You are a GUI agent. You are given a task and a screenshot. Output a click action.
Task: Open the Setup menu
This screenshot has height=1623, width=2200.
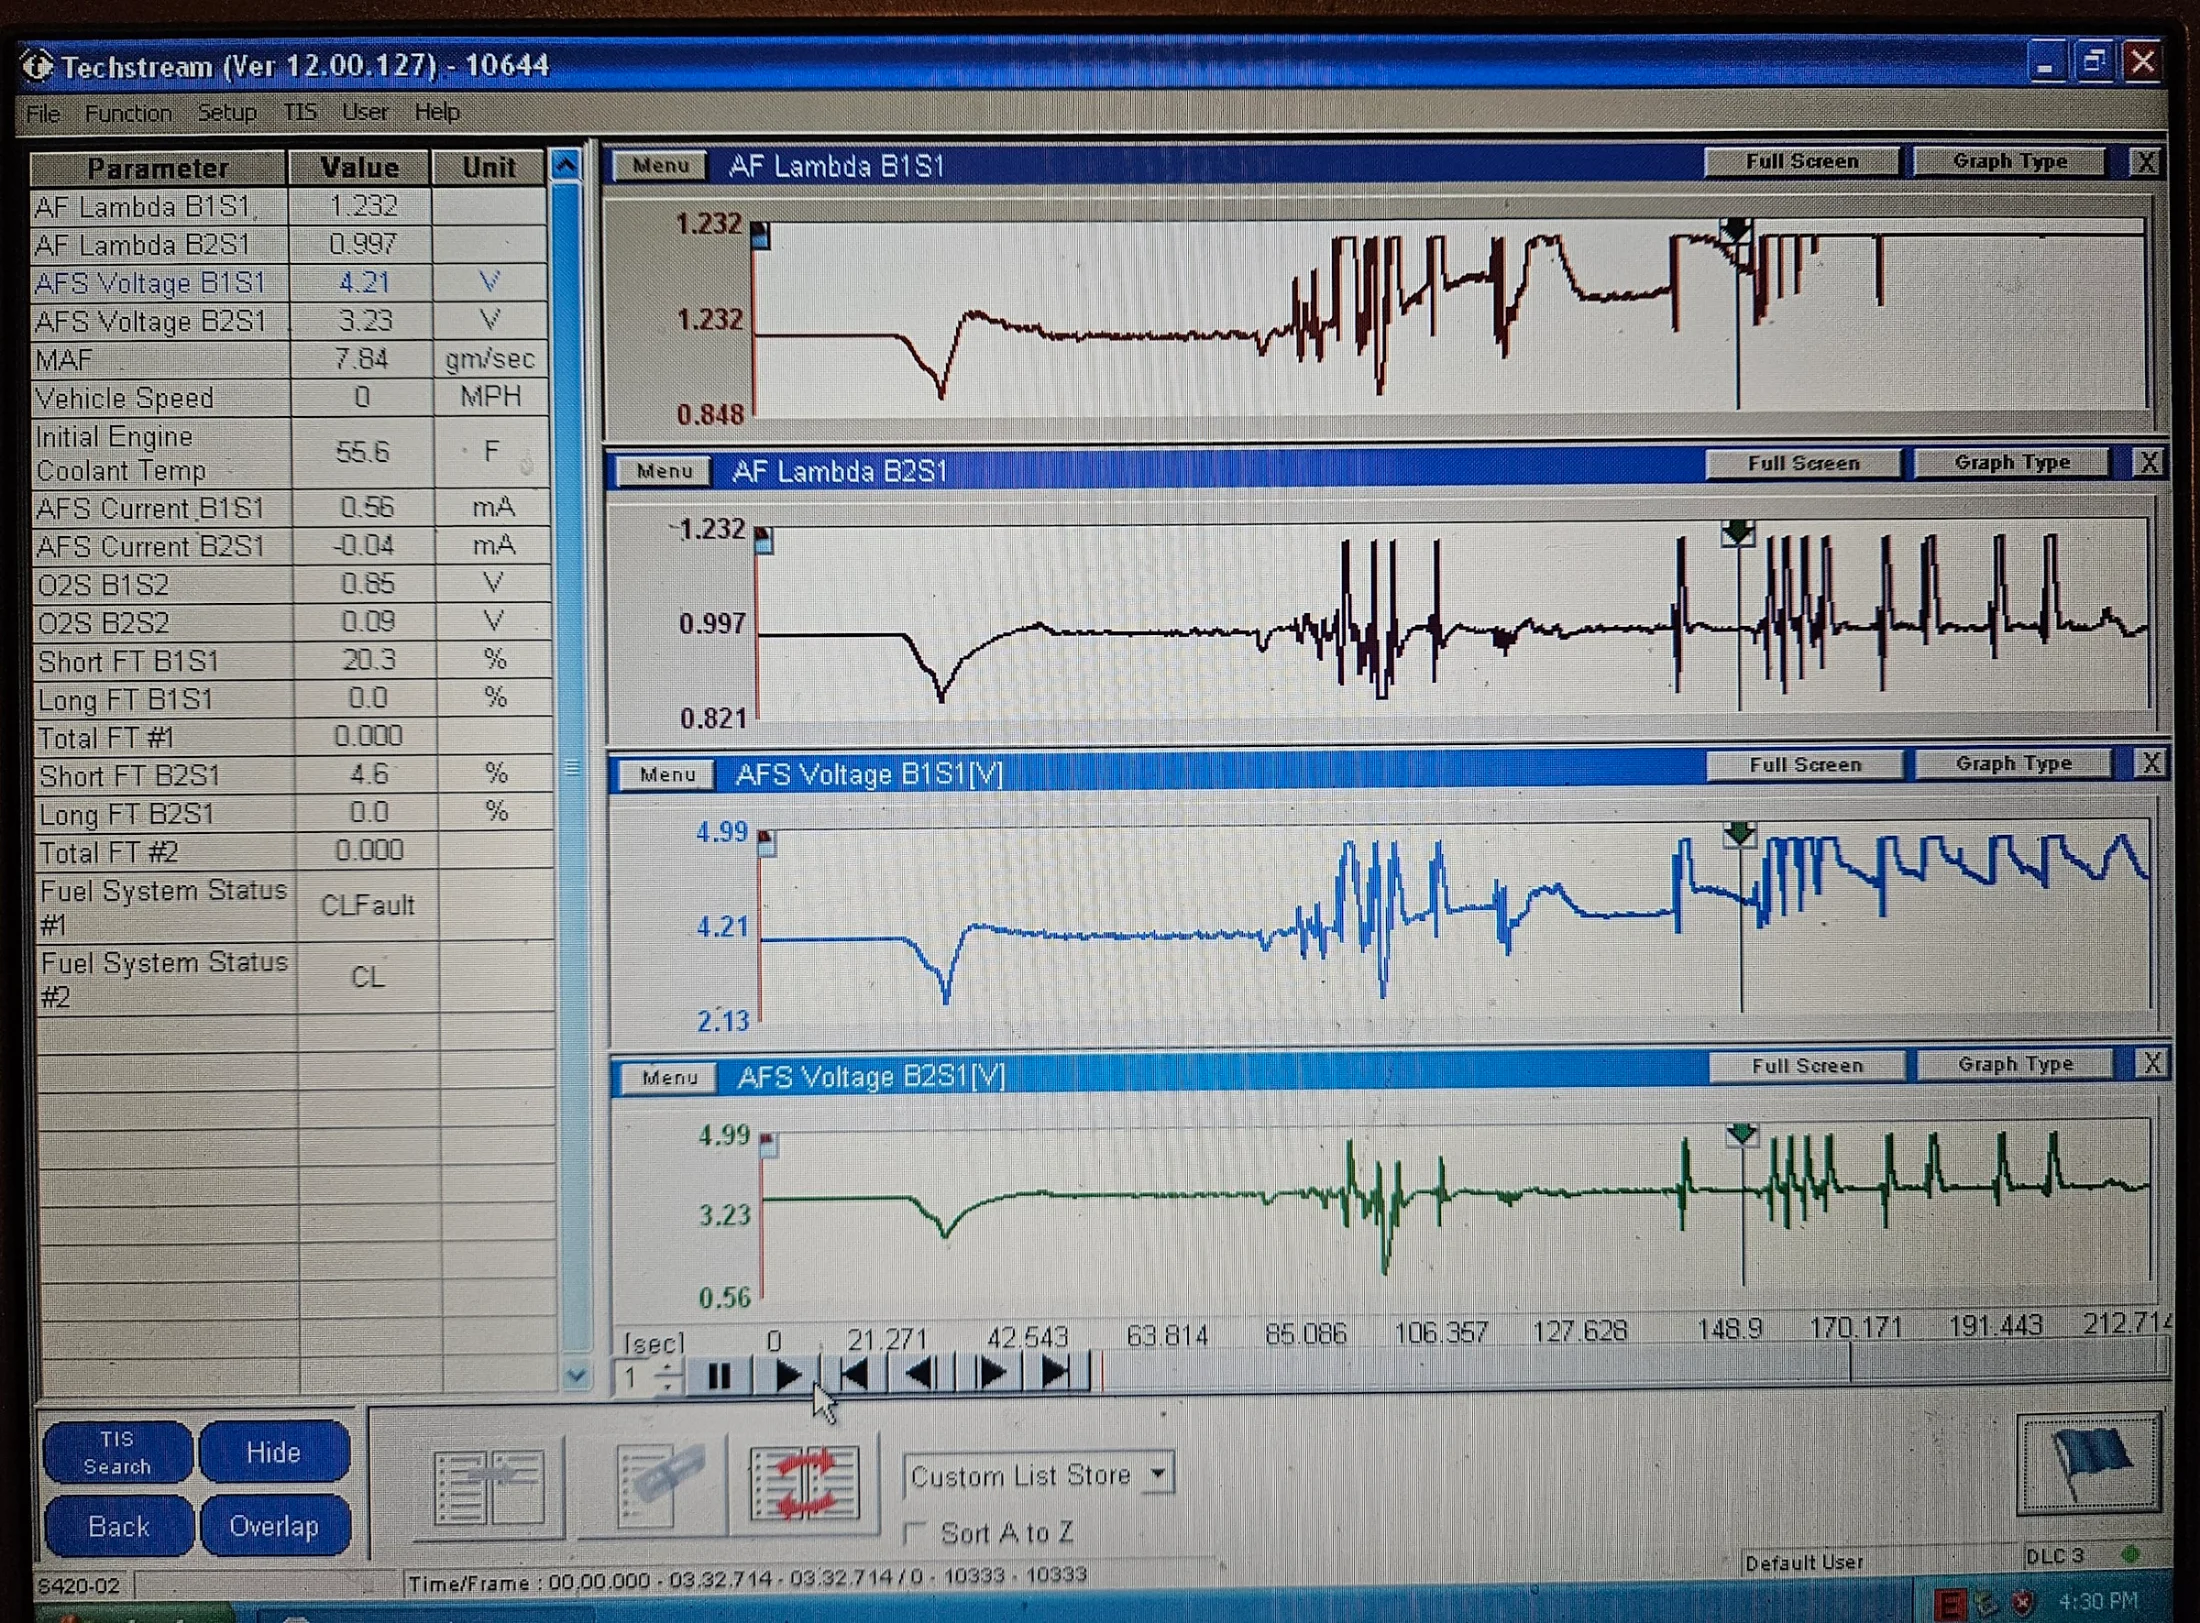click(x=226, y=112)
